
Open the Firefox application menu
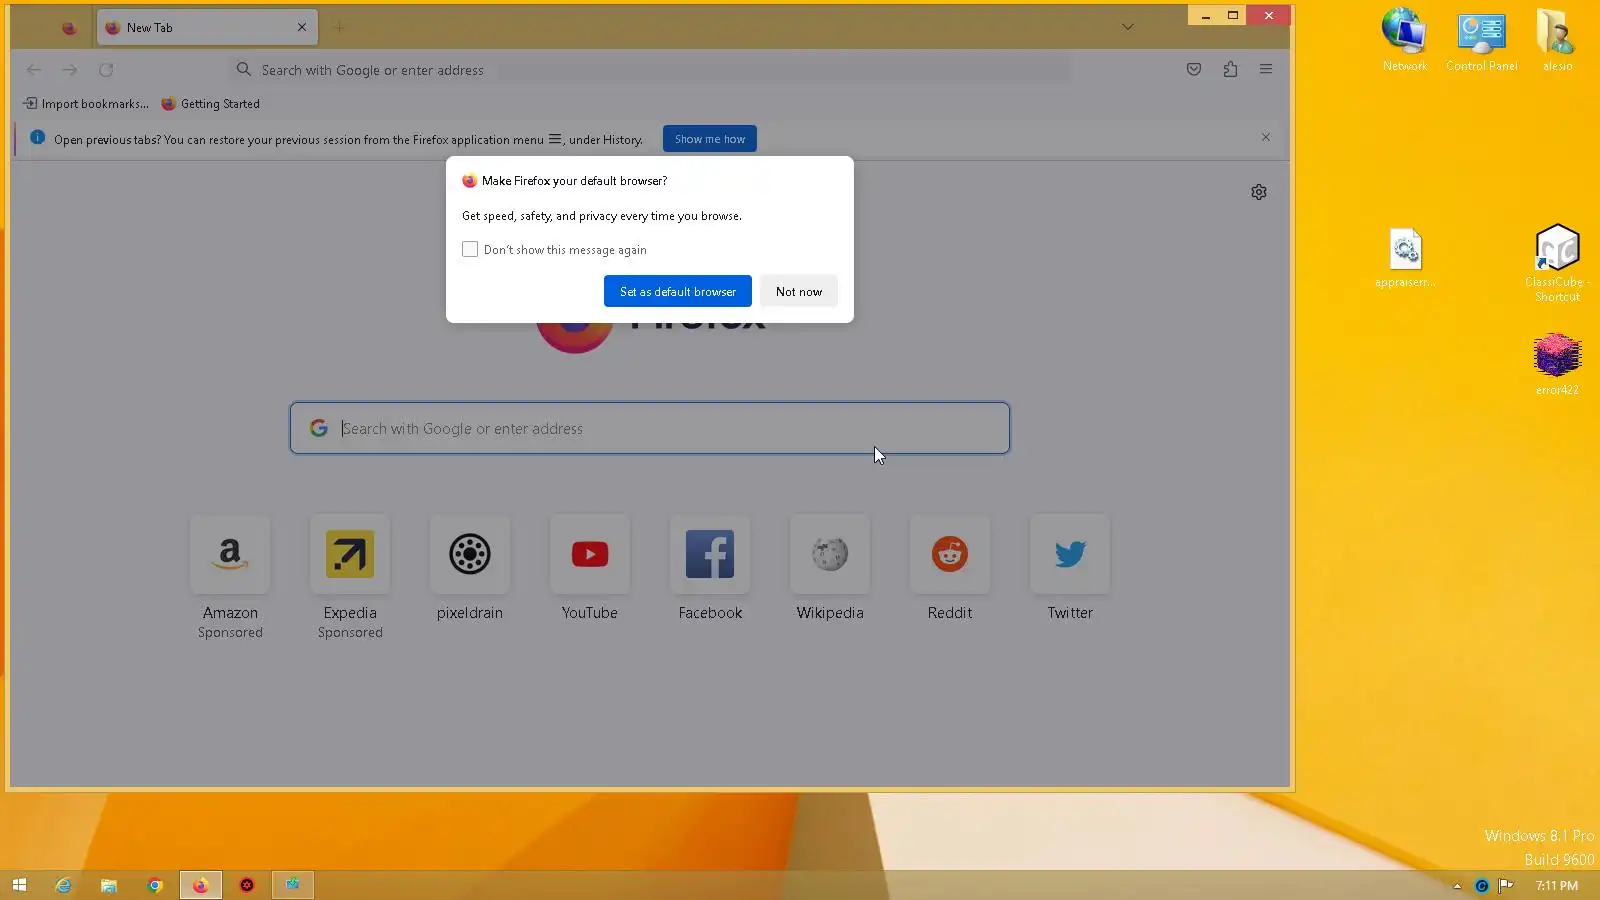pos(1266,70)
